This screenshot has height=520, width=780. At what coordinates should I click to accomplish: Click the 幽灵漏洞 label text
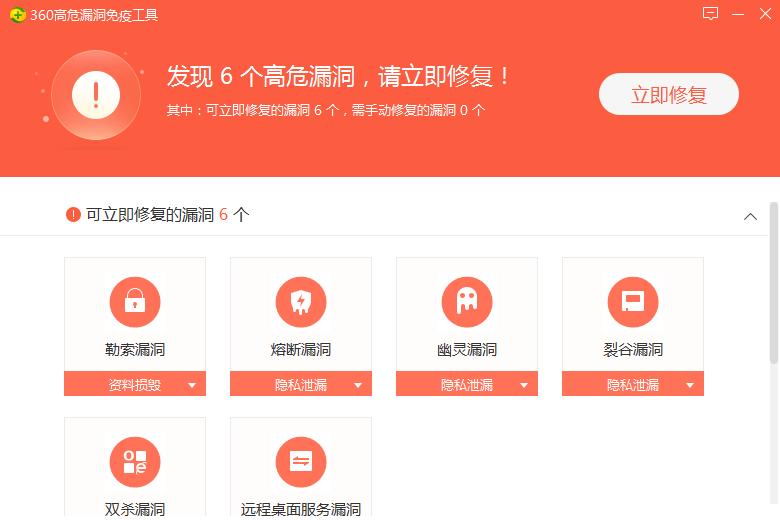467,349
